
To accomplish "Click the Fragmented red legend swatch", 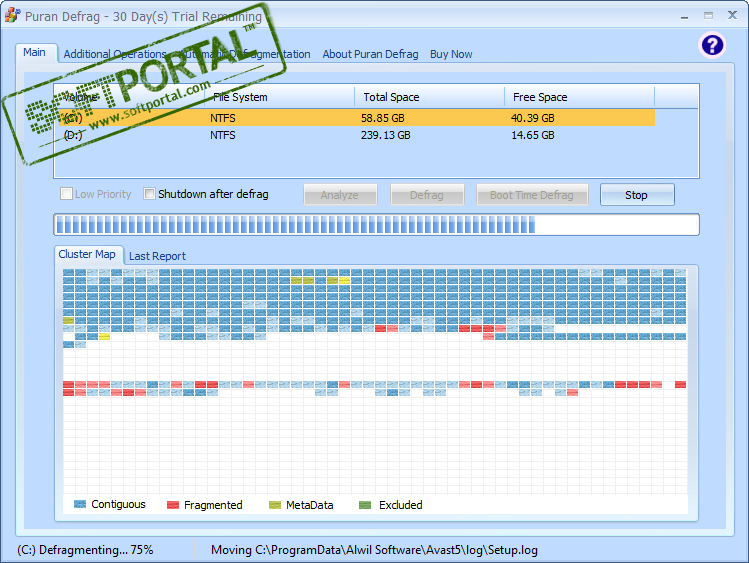I will point(172,505).
